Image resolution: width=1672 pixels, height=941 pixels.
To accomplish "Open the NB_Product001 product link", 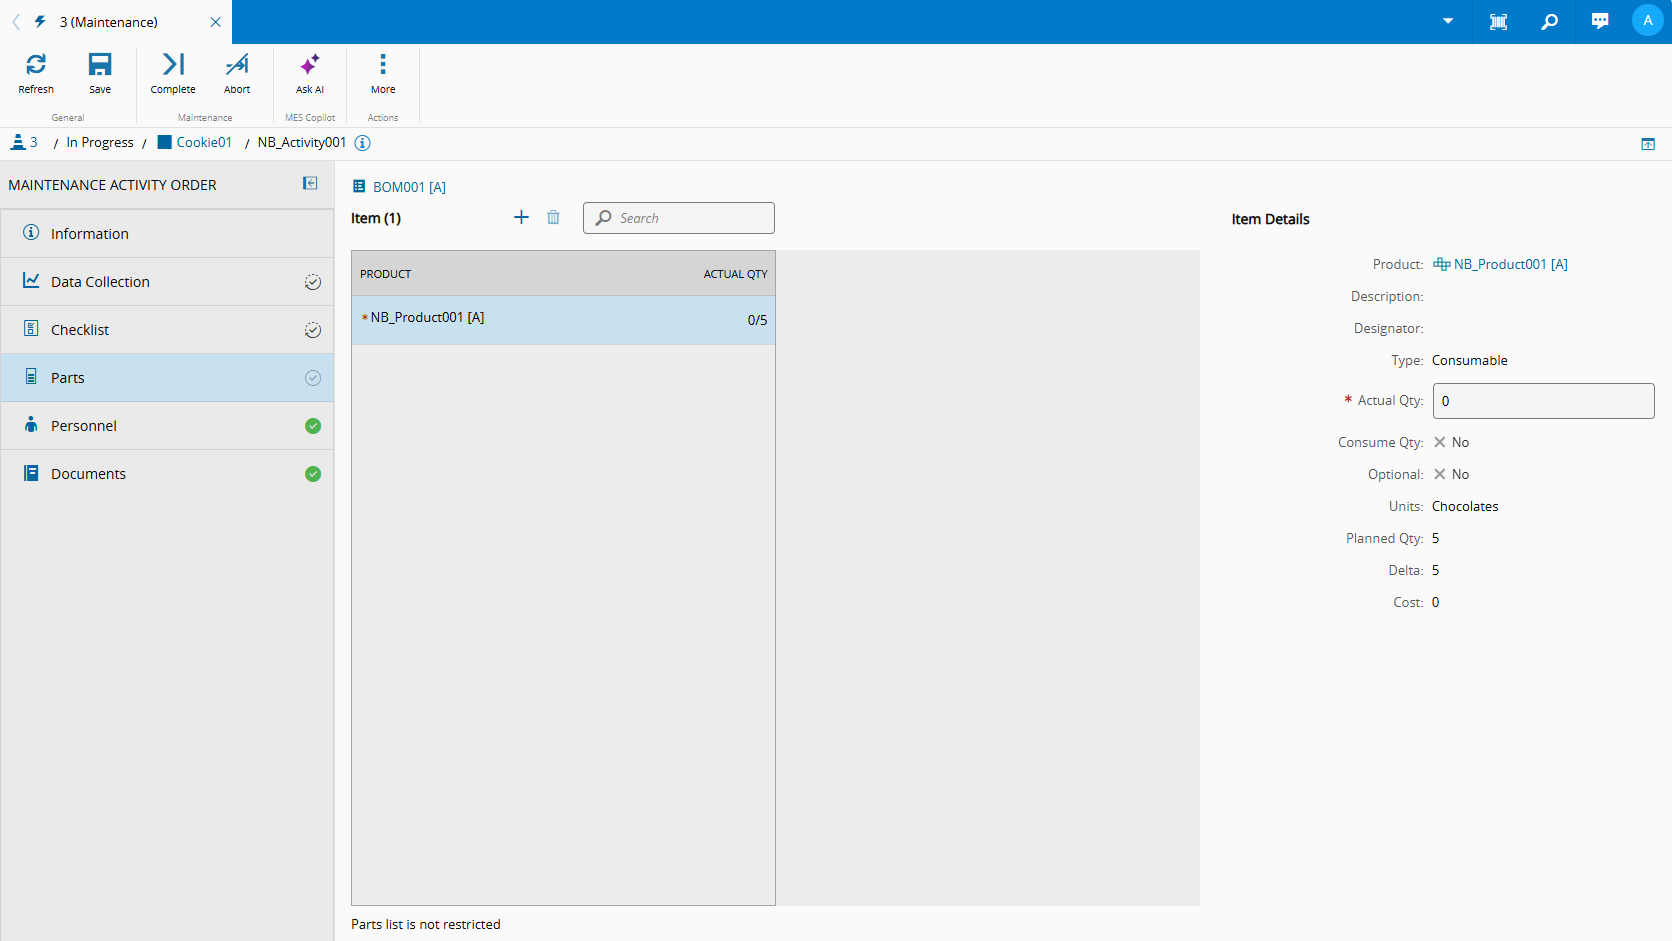I will [1509, 265].
